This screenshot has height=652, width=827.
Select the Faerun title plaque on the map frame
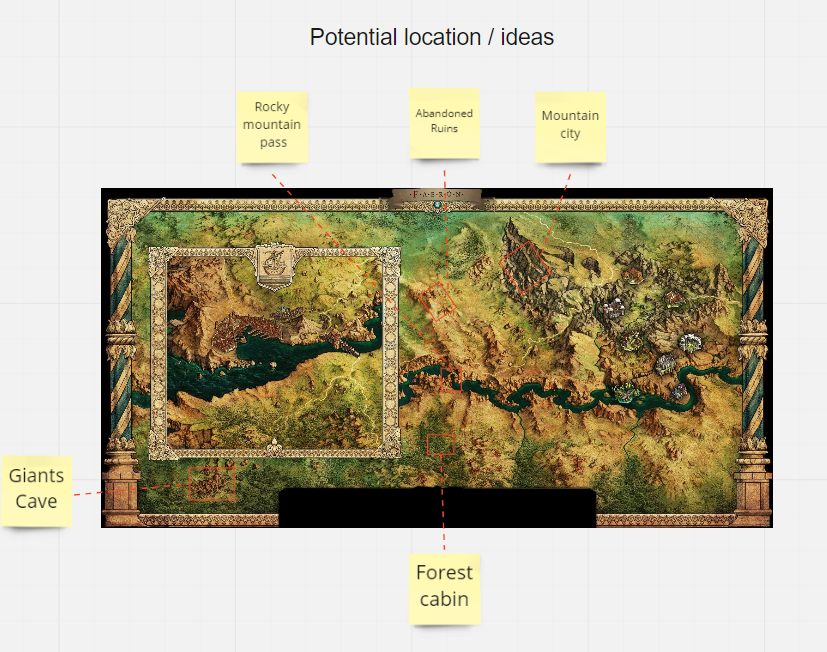(436, 194)
